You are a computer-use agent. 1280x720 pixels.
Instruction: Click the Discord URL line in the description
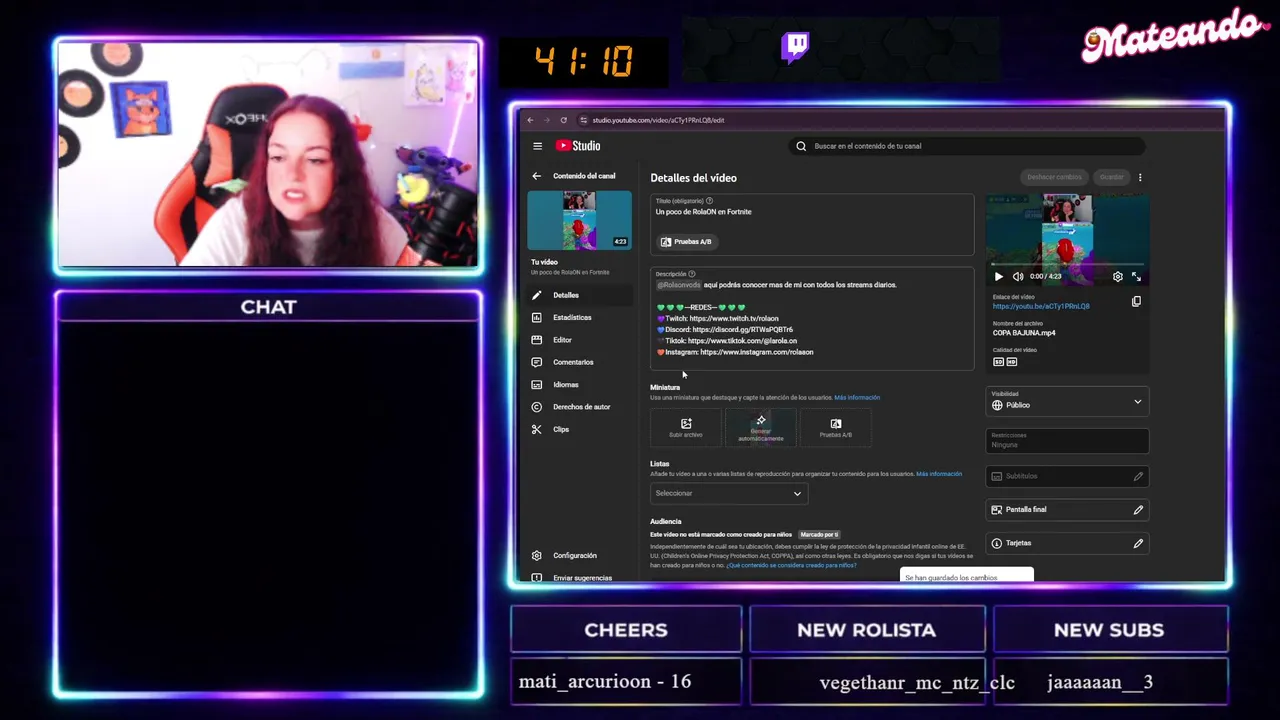tap(725, 330)
